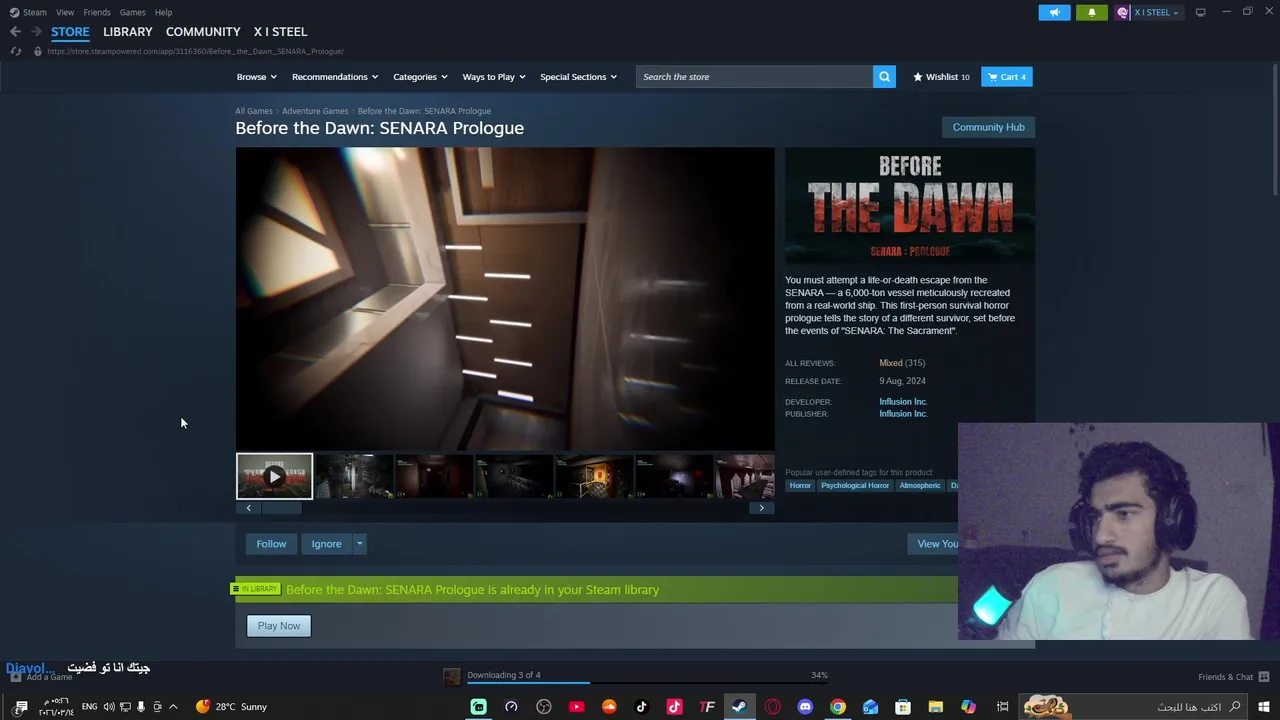The image size is (1280, 720).
Task: Open the Community Hub
Action: (988, 127)
